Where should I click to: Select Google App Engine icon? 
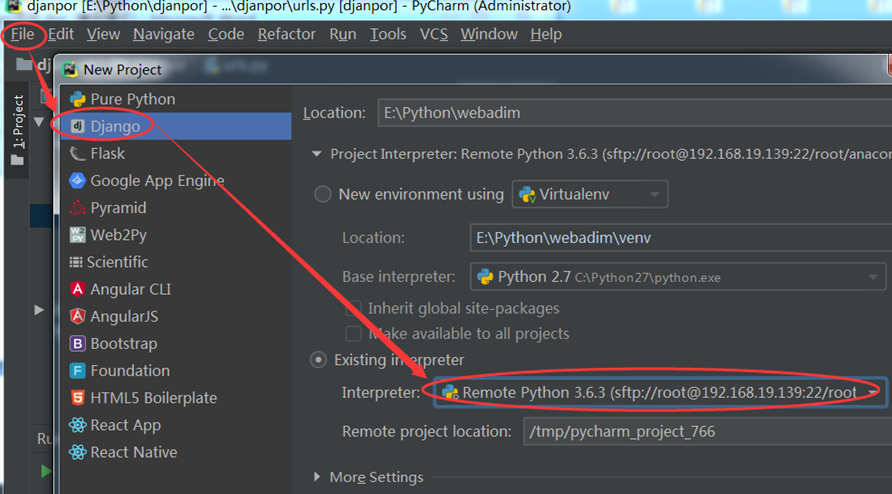click(77, 180)
